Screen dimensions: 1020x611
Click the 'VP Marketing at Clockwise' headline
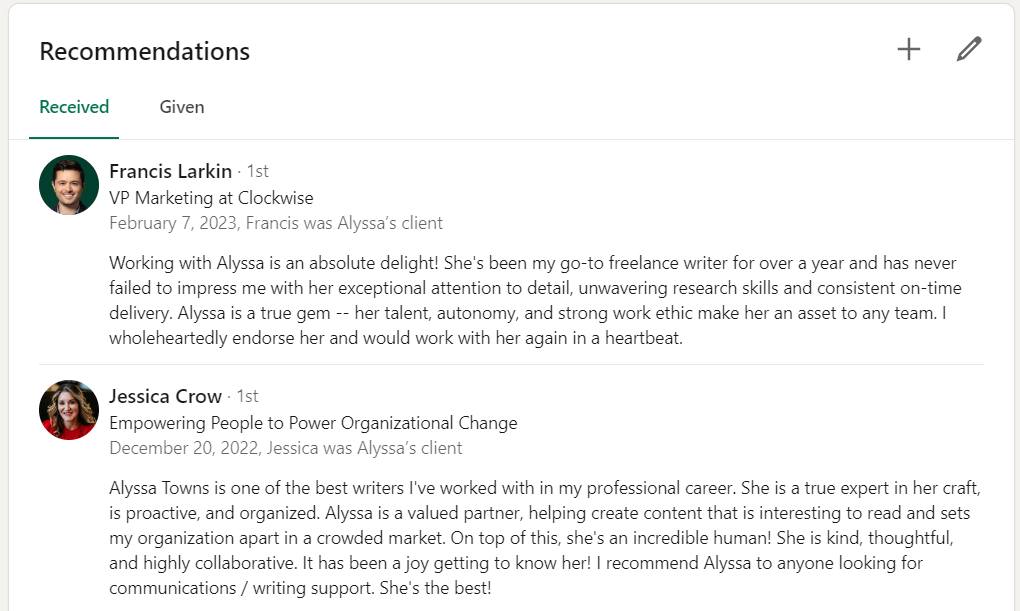211,198
